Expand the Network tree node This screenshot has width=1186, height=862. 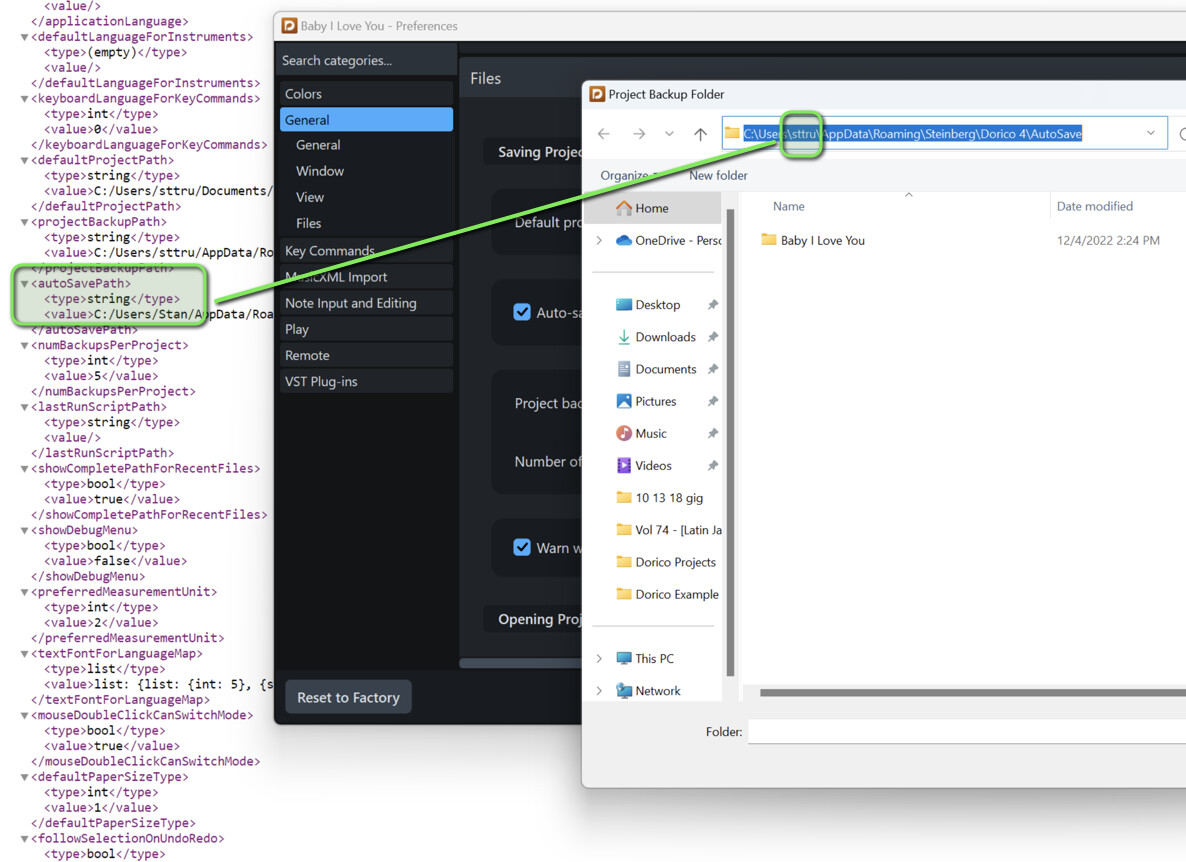tap(599, 691)
